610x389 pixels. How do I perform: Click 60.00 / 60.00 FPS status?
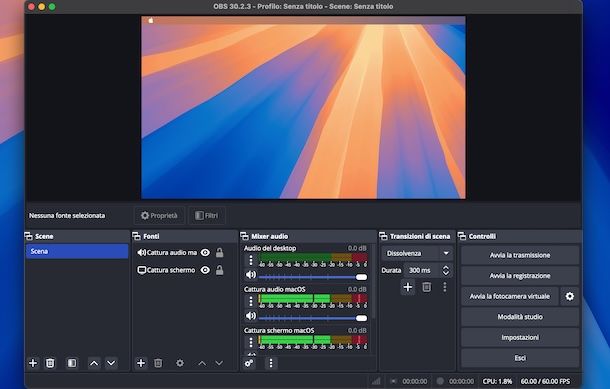pyautogui.click(x=545, y=381)
